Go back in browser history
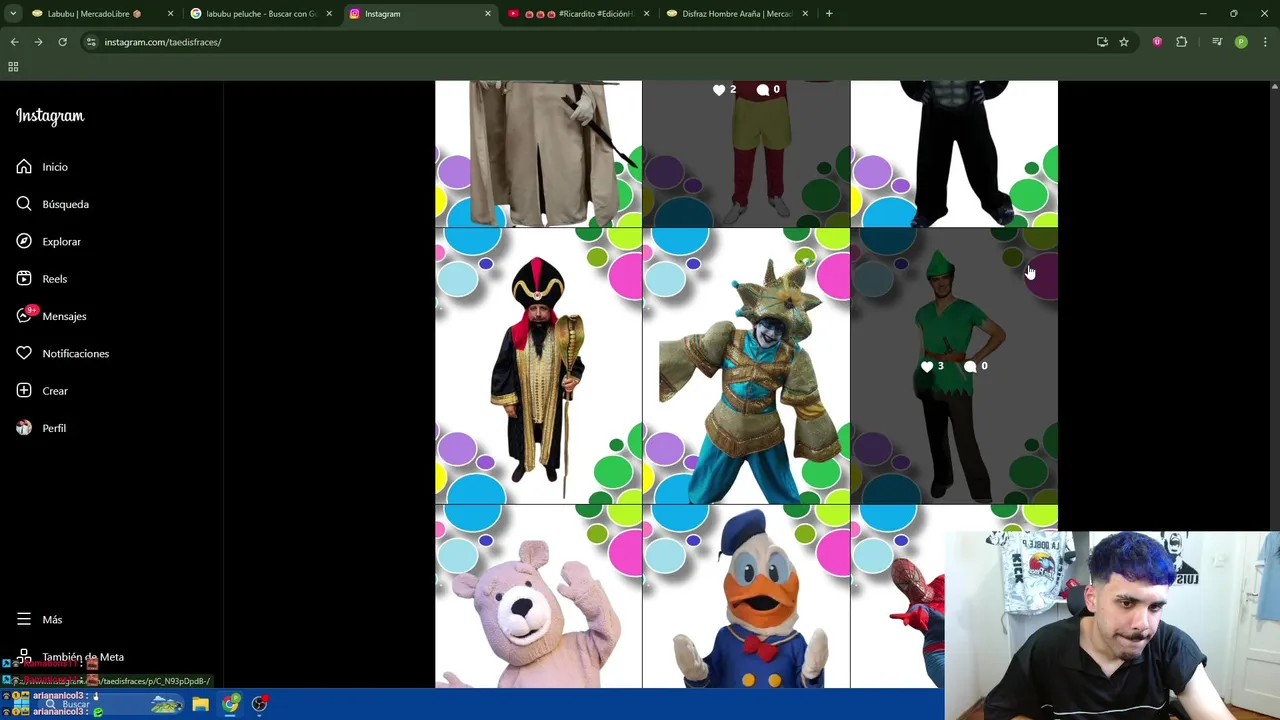Screen dimensions: 1280x720 (x=14, y=42)
